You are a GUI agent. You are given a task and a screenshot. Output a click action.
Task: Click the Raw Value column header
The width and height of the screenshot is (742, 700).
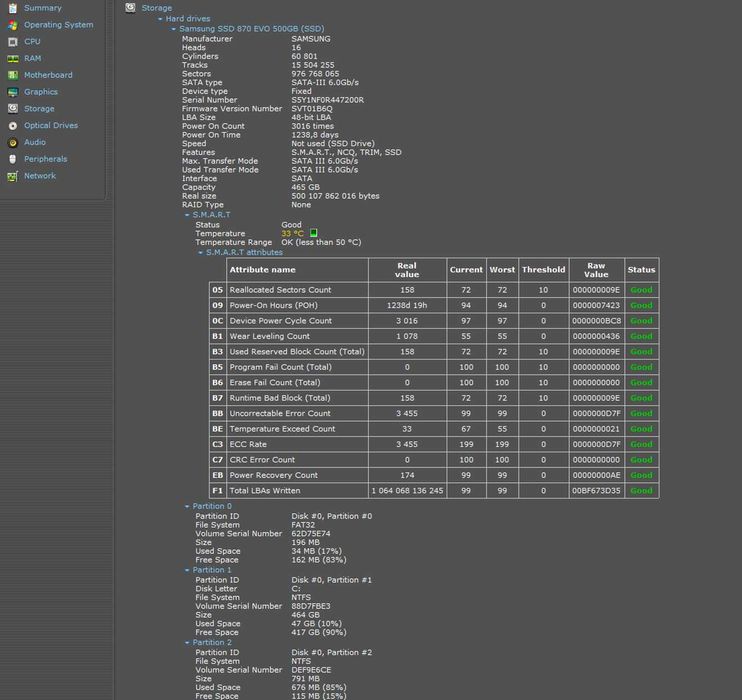click(596, 270)
